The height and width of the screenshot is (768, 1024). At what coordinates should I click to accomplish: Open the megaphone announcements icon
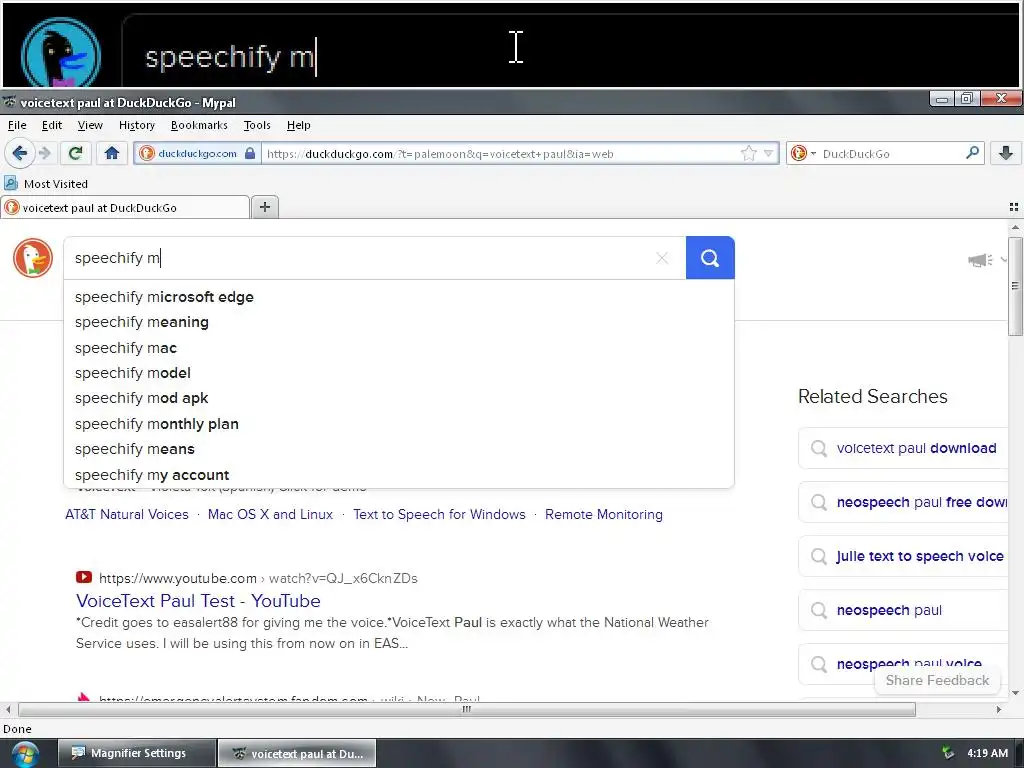[x=980, y=260]
